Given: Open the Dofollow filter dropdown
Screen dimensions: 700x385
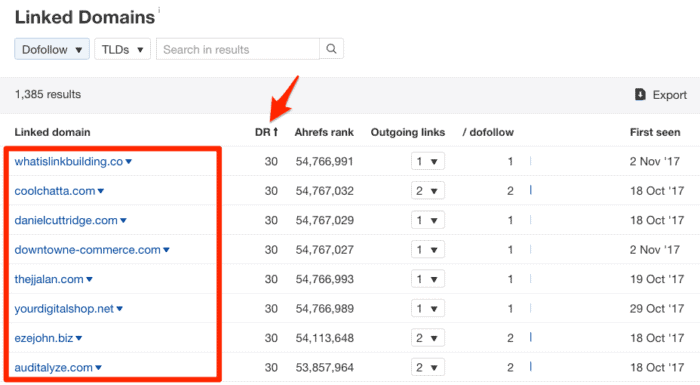Looking at the screenshot, I should pyautogui.click(x=52, y=49).
